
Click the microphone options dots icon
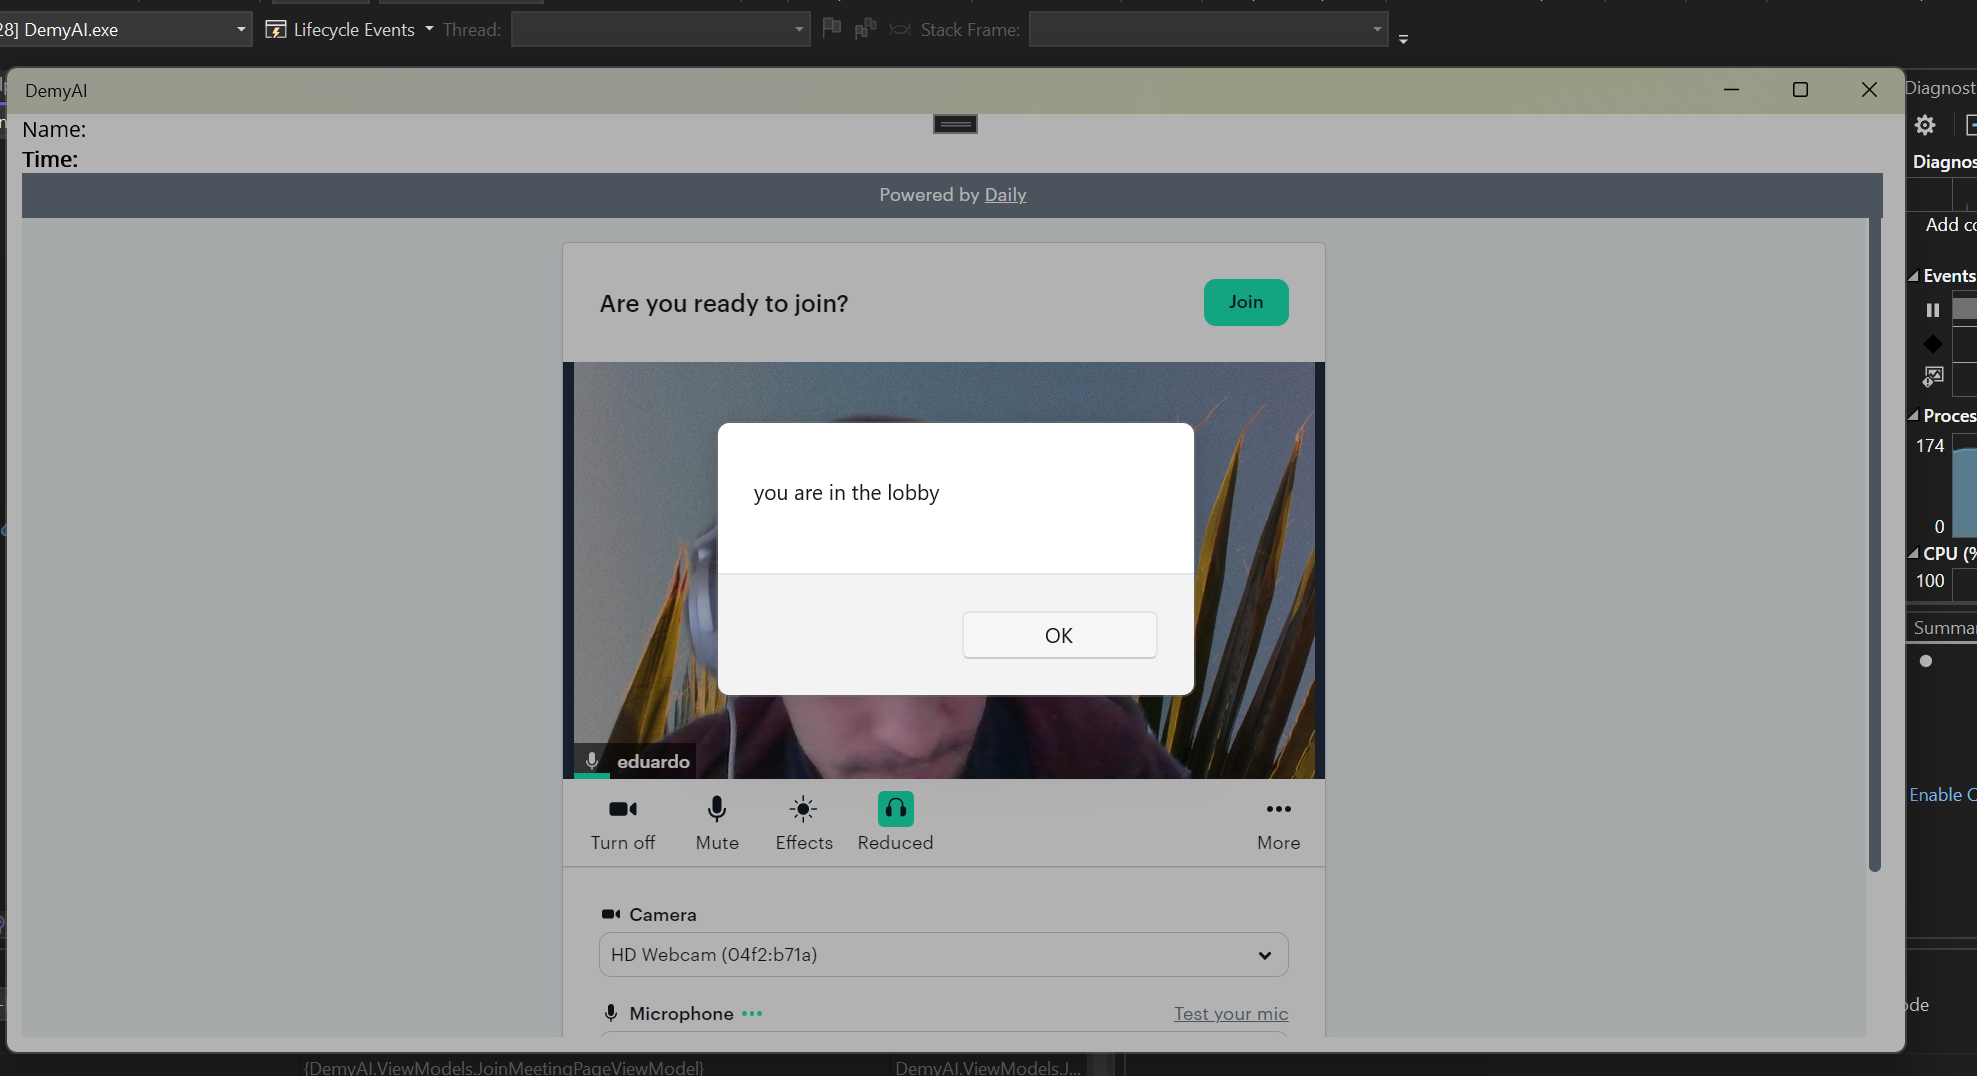752,1013
